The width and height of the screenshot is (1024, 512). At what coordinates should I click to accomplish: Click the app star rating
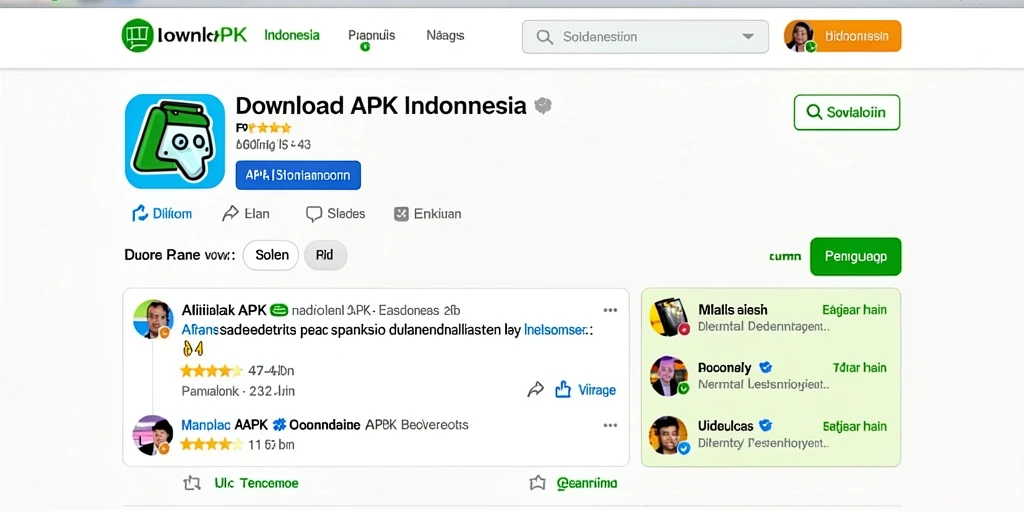pos(268,128)
